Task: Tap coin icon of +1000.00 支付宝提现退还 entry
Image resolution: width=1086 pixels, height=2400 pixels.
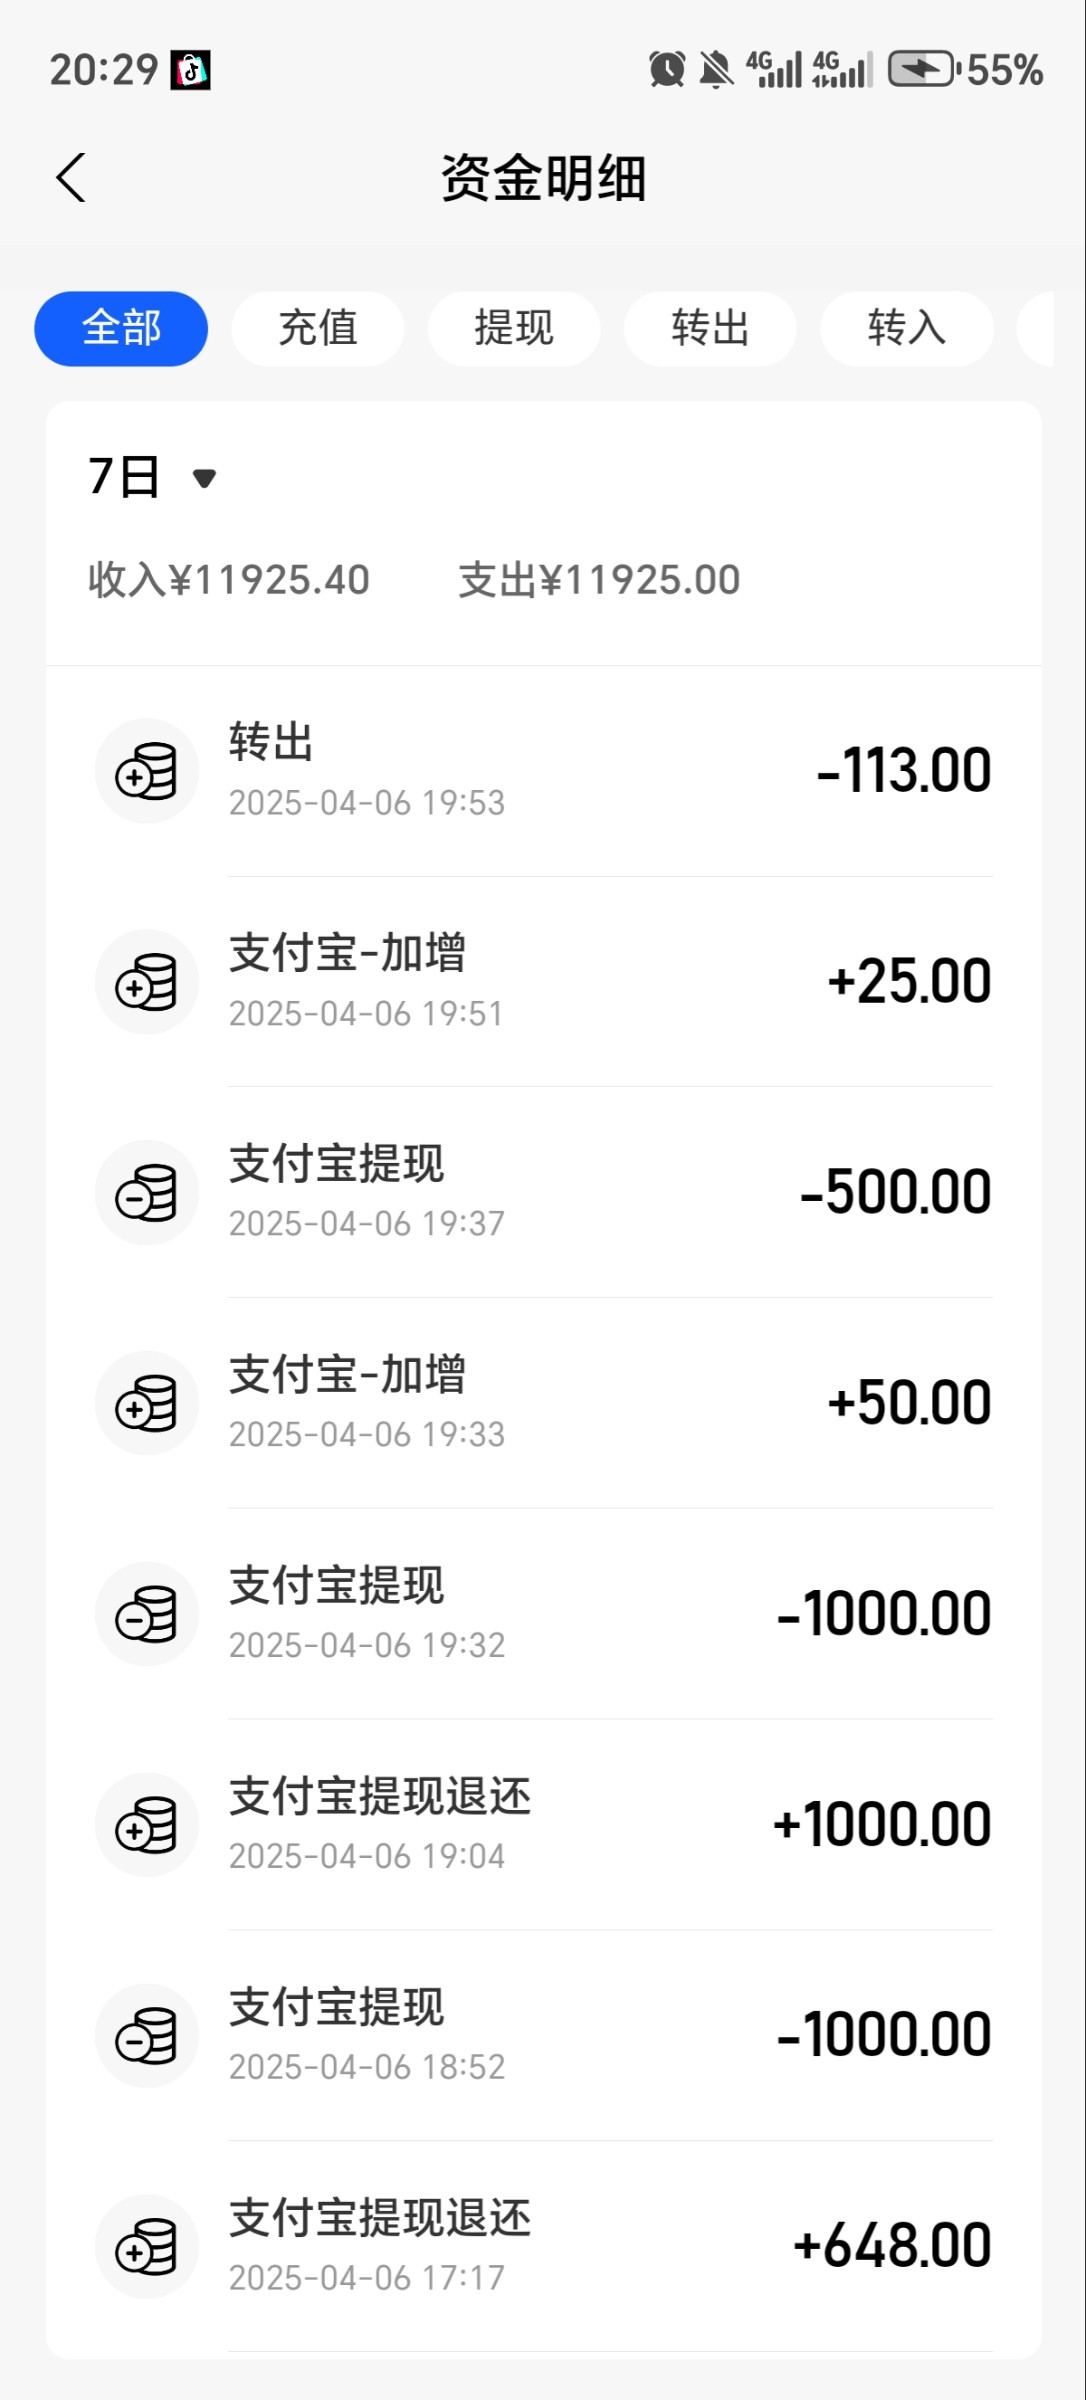Action: click(147, 1825)
